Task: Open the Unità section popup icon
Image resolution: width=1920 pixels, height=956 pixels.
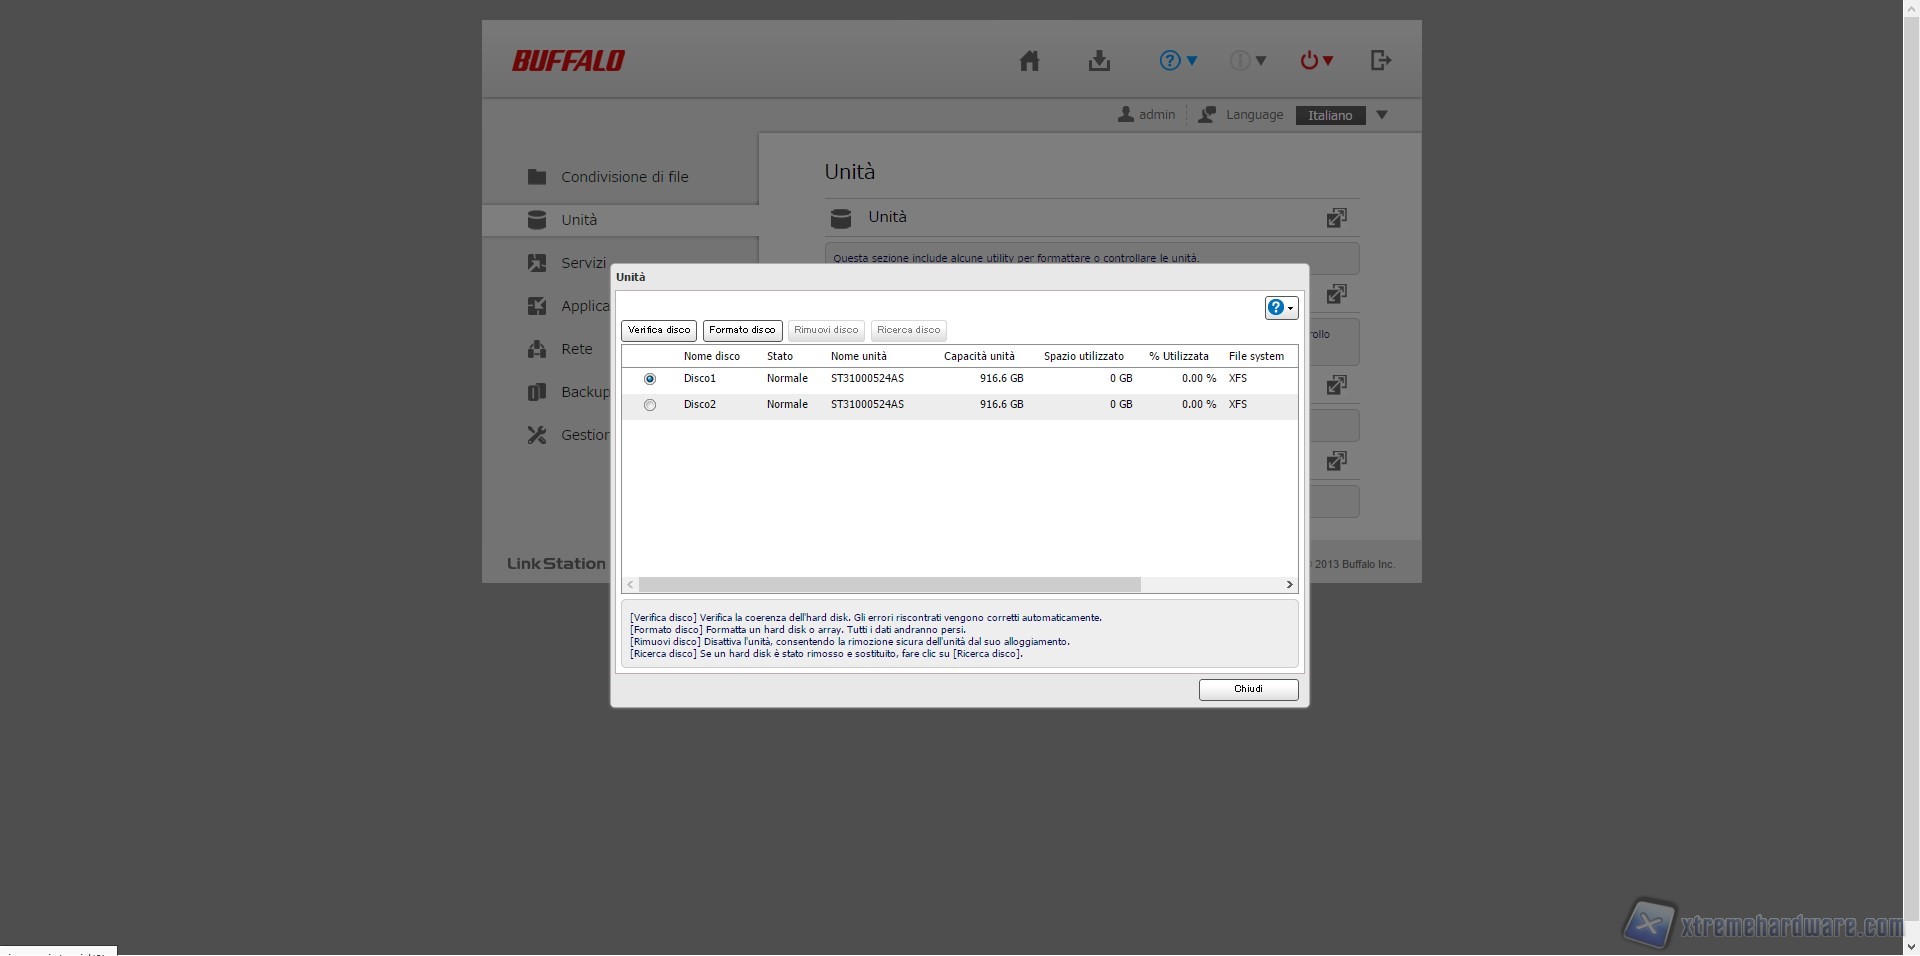Action: [x=1336, y=218]
